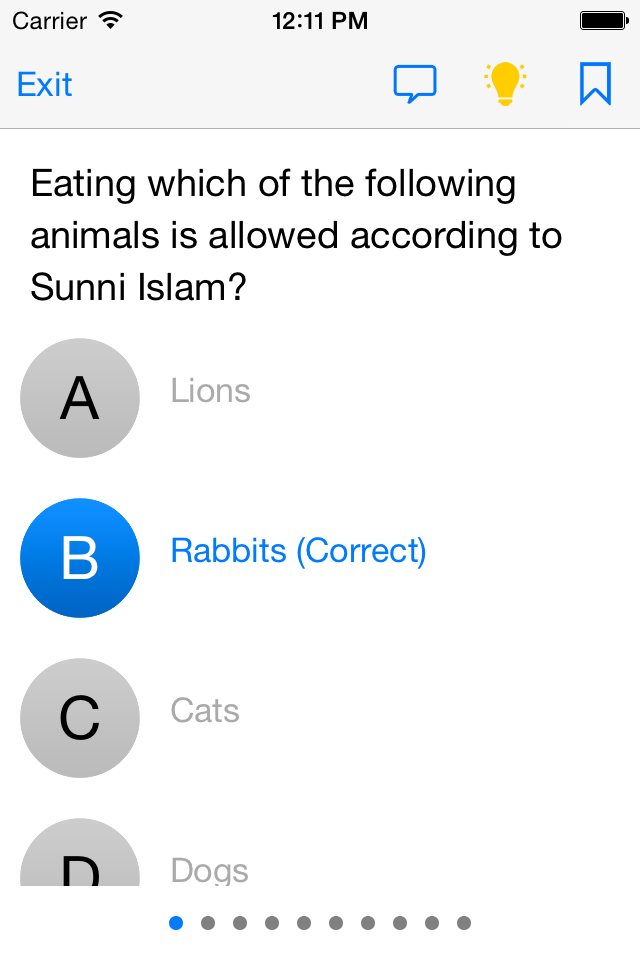Select the blue answer circle B

click(80, 558)
